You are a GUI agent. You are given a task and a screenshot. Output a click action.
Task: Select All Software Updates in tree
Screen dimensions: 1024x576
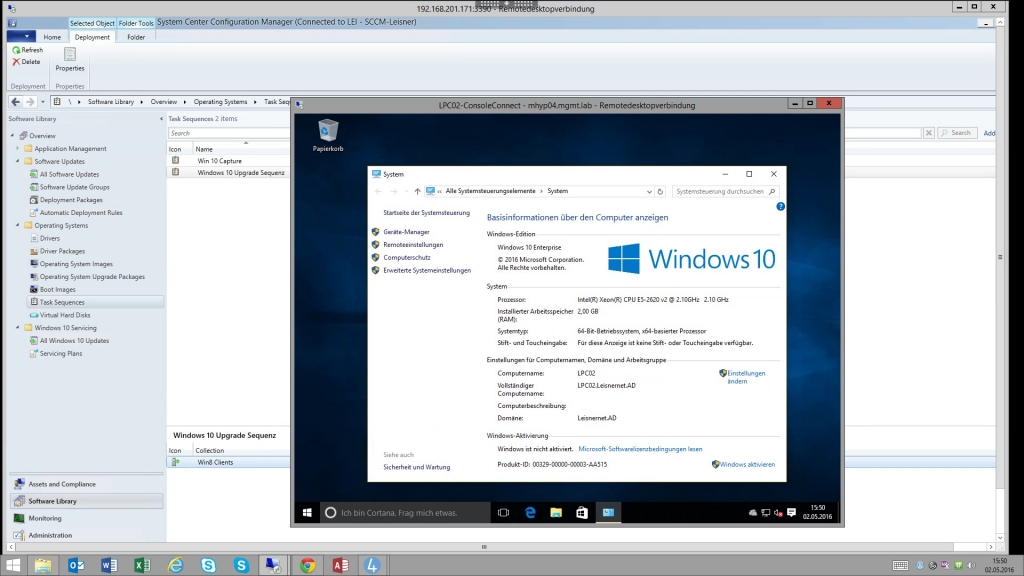coord(64,174)
